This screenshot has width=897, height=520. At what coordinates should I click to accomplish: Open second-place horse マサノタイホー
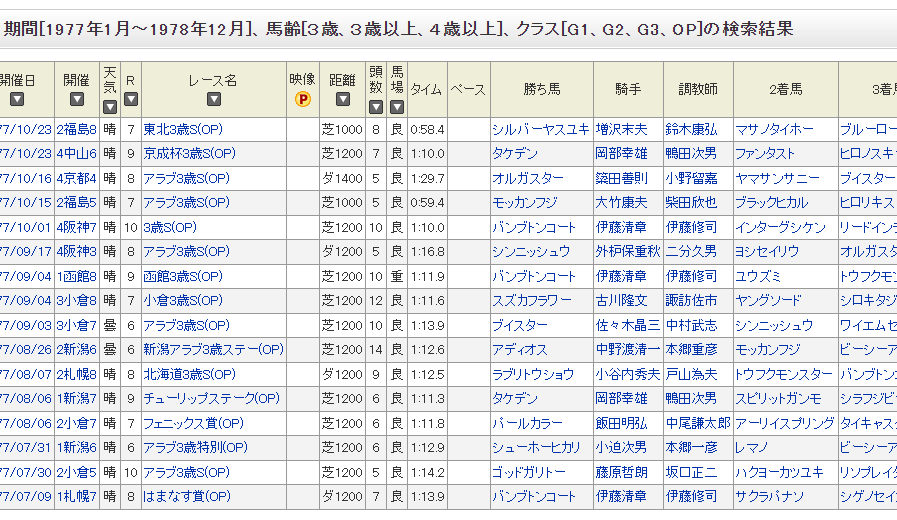point(774,130)
